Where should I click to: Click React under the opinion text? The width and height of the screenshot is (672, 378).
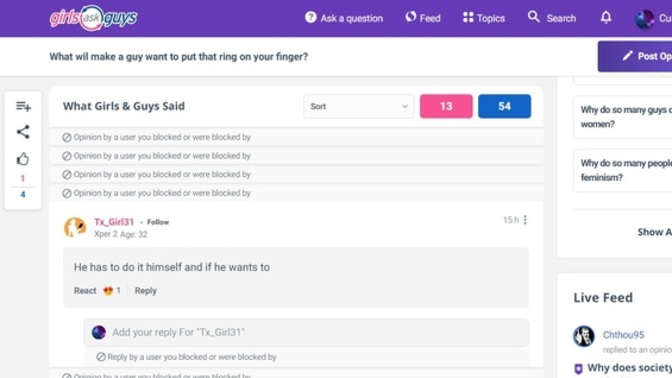[x=85, y=291]
